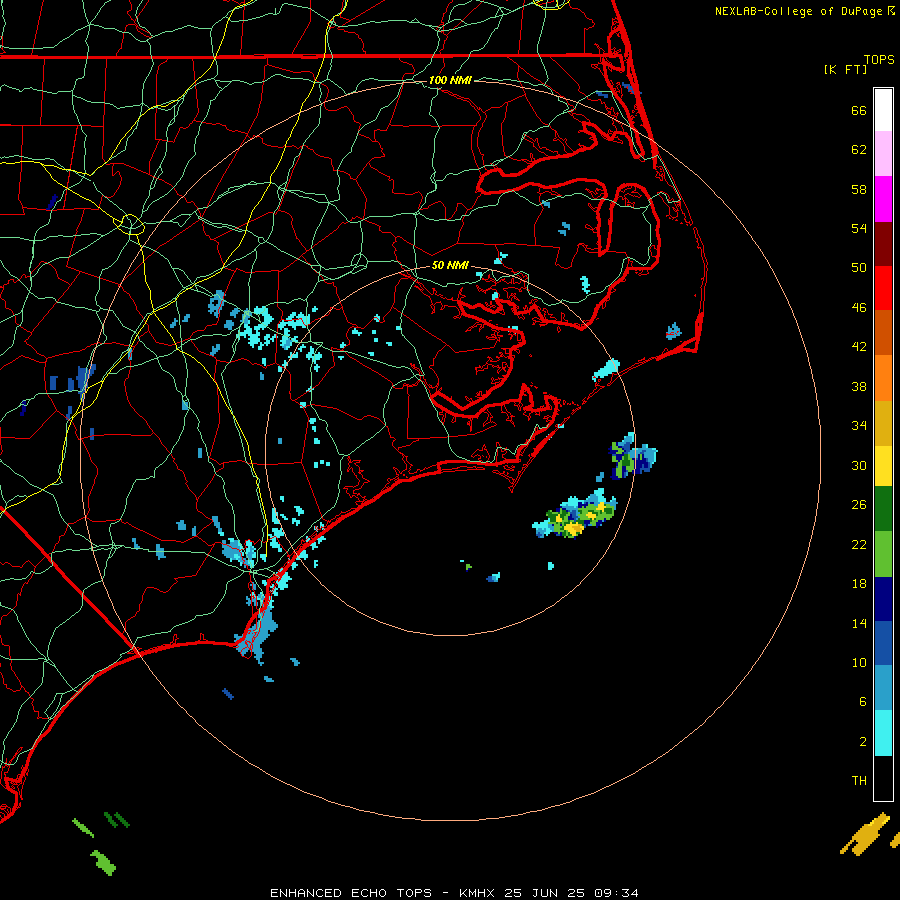Click the 62 legend value

(859, 150)
